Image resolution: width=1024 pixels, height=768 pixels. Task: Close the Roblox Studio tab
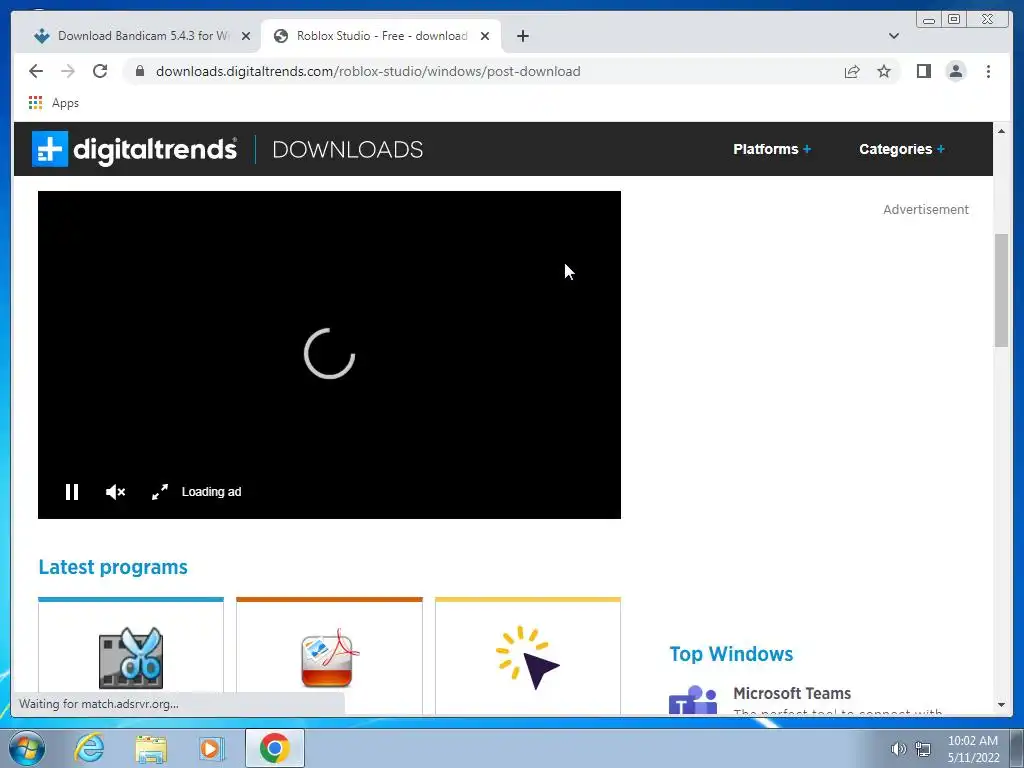point(485,36)
